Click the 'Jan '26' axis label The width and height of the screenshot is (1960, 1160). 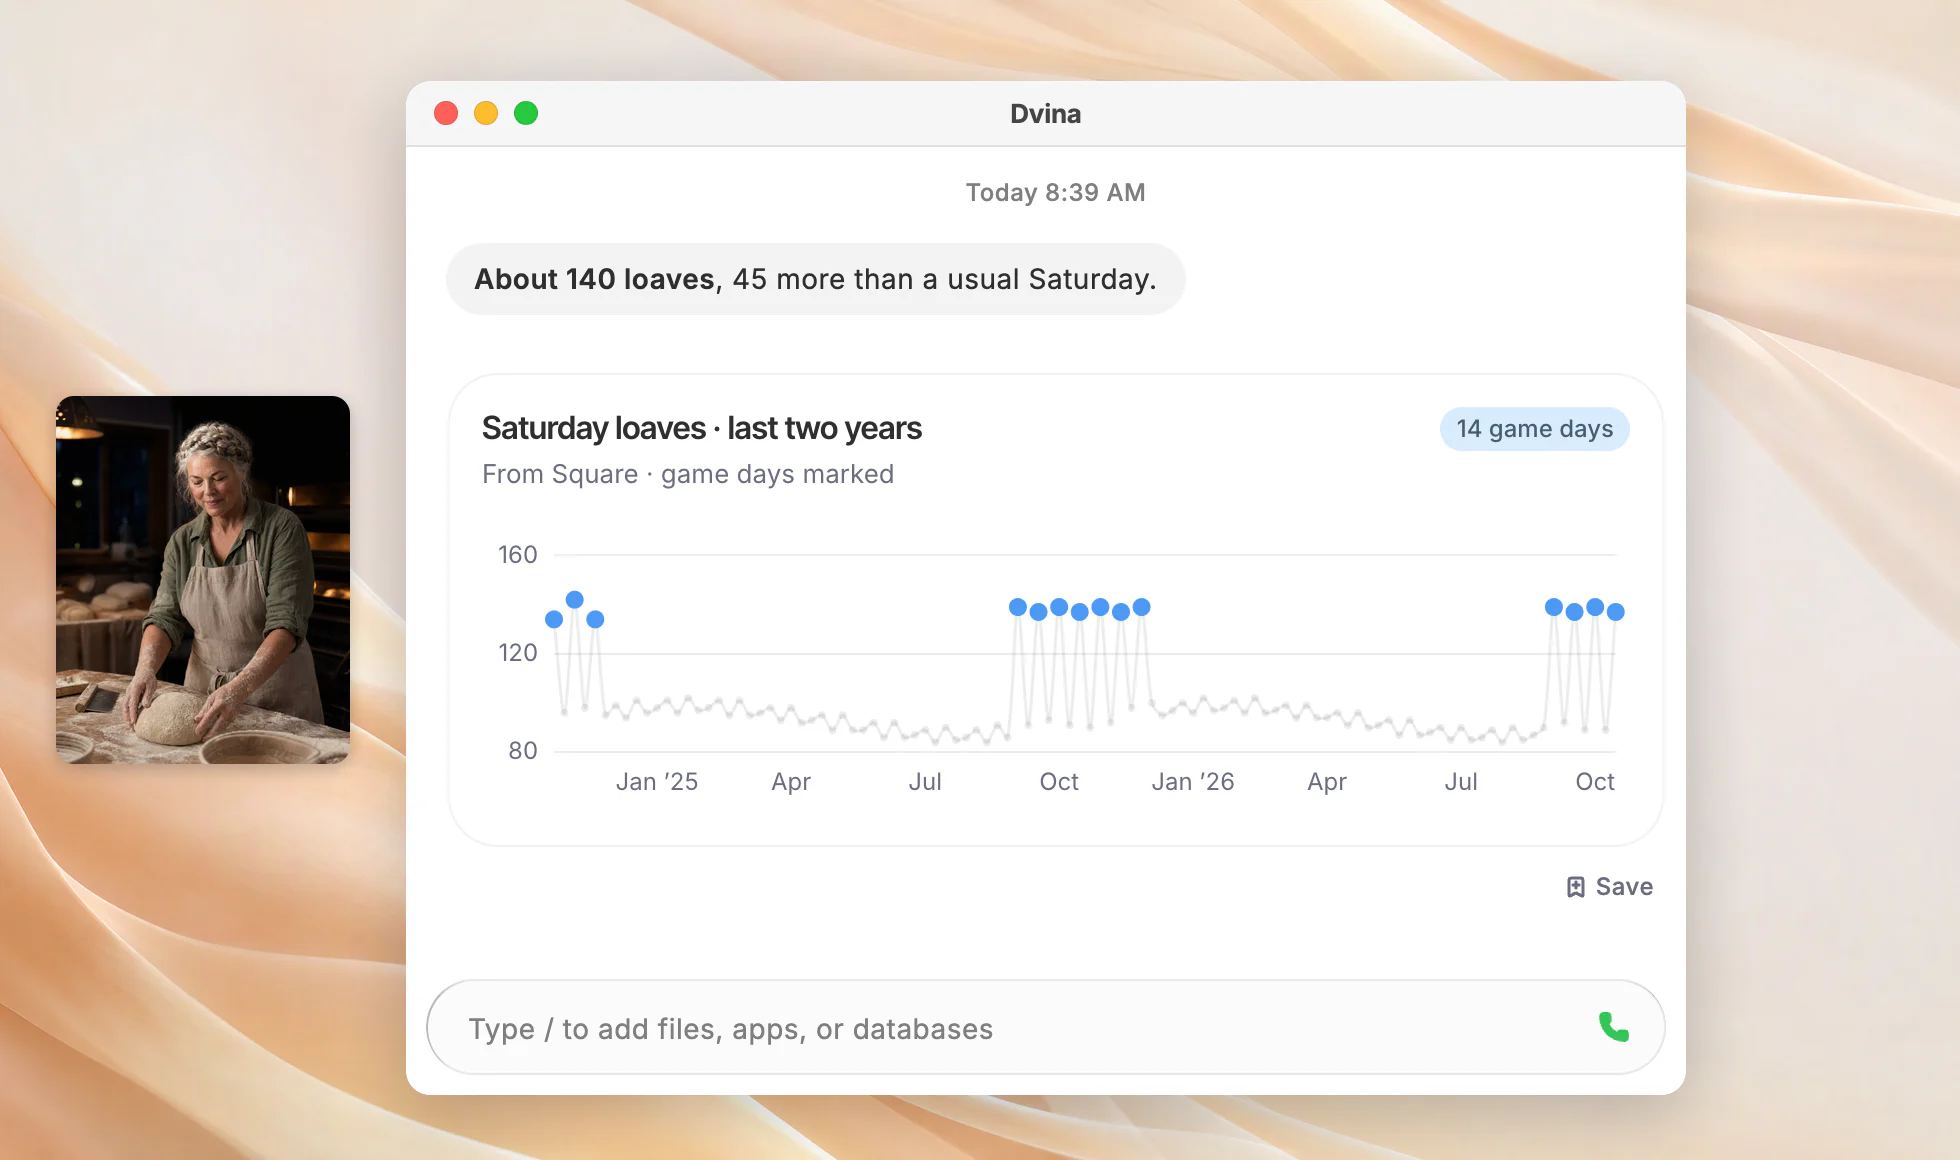tap(1192, 782)
